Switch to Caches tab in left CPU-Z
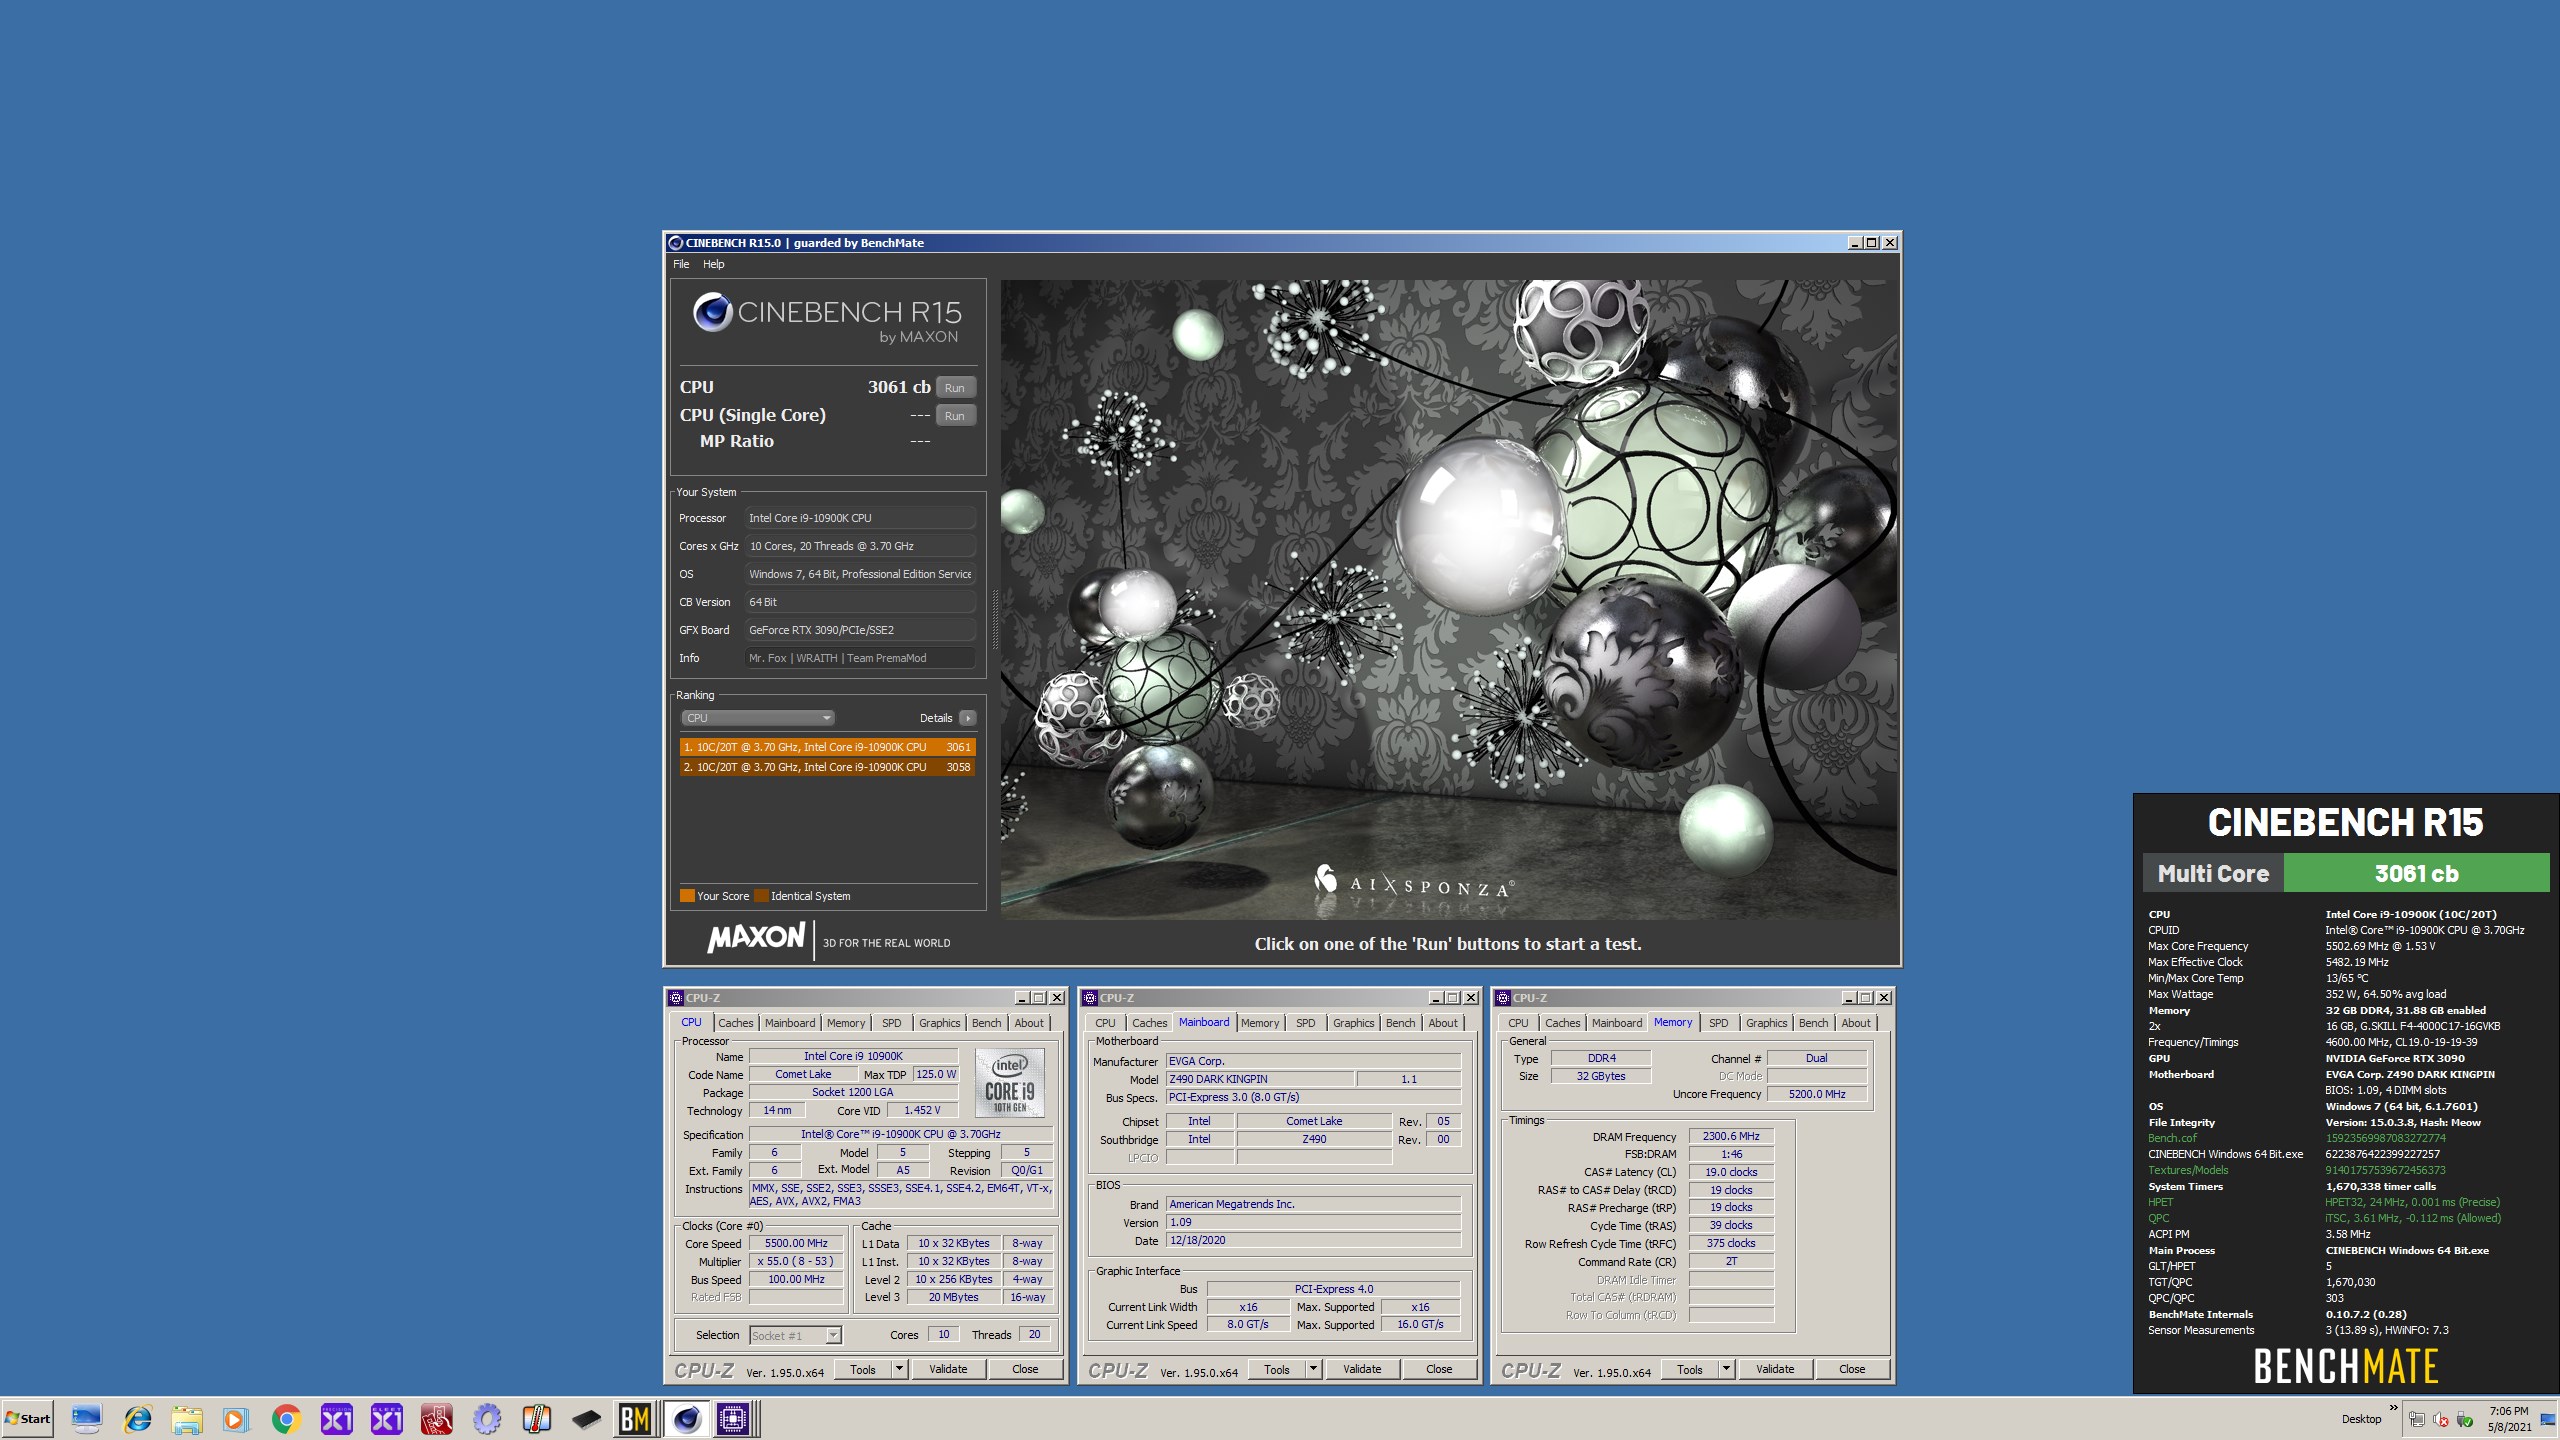Image resolution: width=2560 pixels, height=1440 pixels. tap(735, 1023)
